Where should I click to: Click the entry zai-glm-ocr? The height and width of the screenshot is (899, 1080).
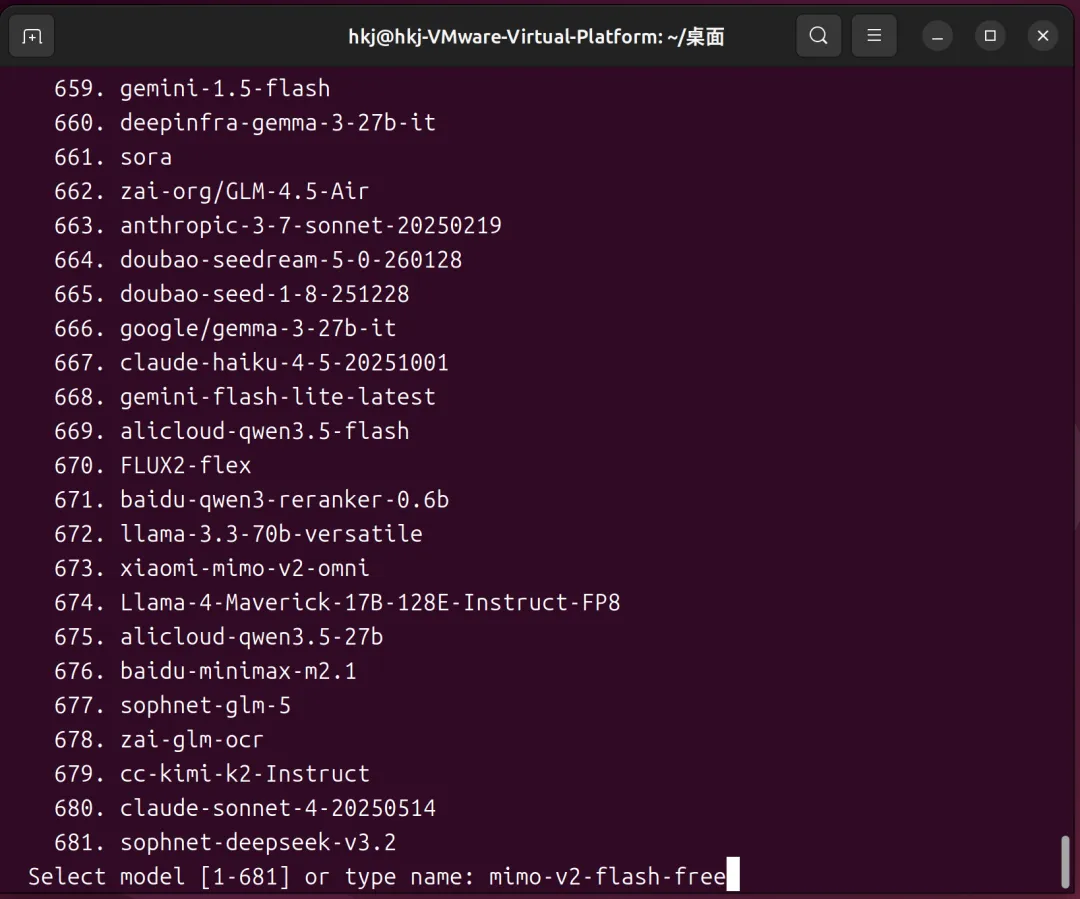[192, 740]
